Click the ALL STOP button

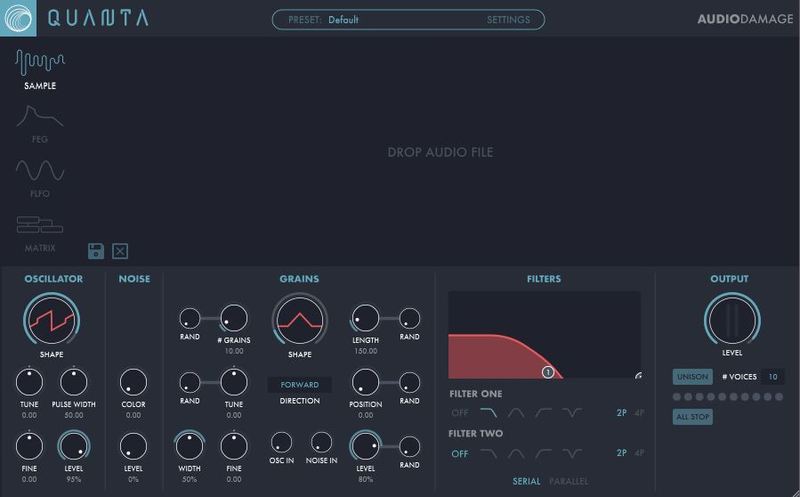pos(692,417)
